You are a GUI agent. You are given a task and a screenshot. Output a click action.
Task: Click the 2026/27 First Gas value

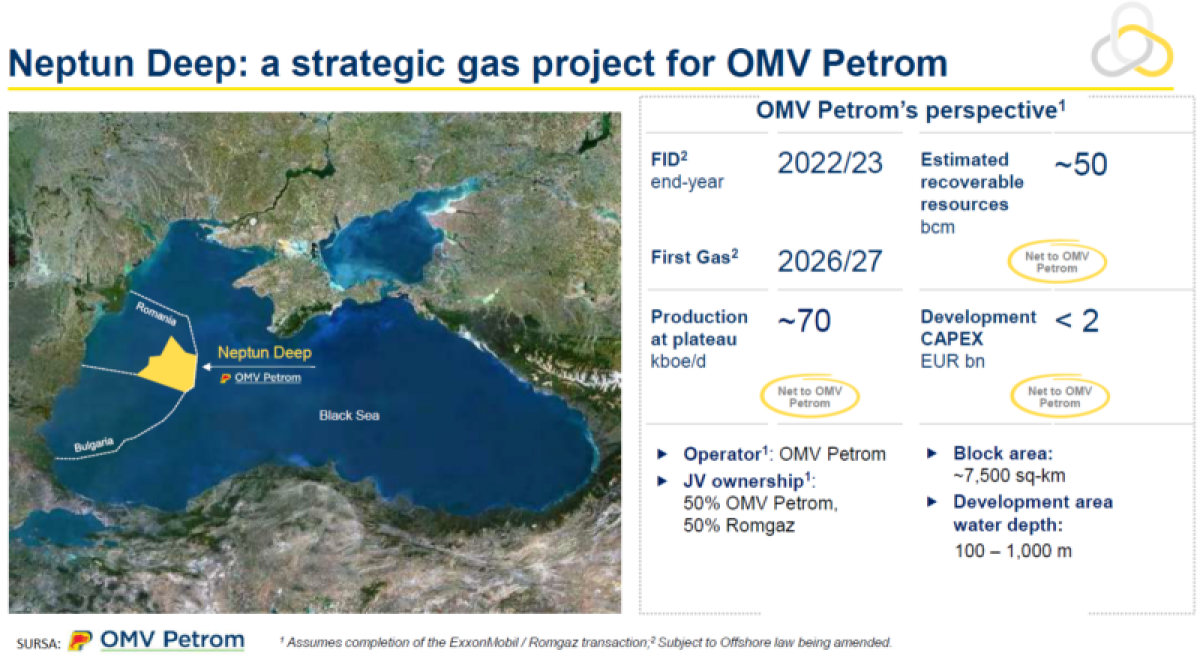click(830, 261)
